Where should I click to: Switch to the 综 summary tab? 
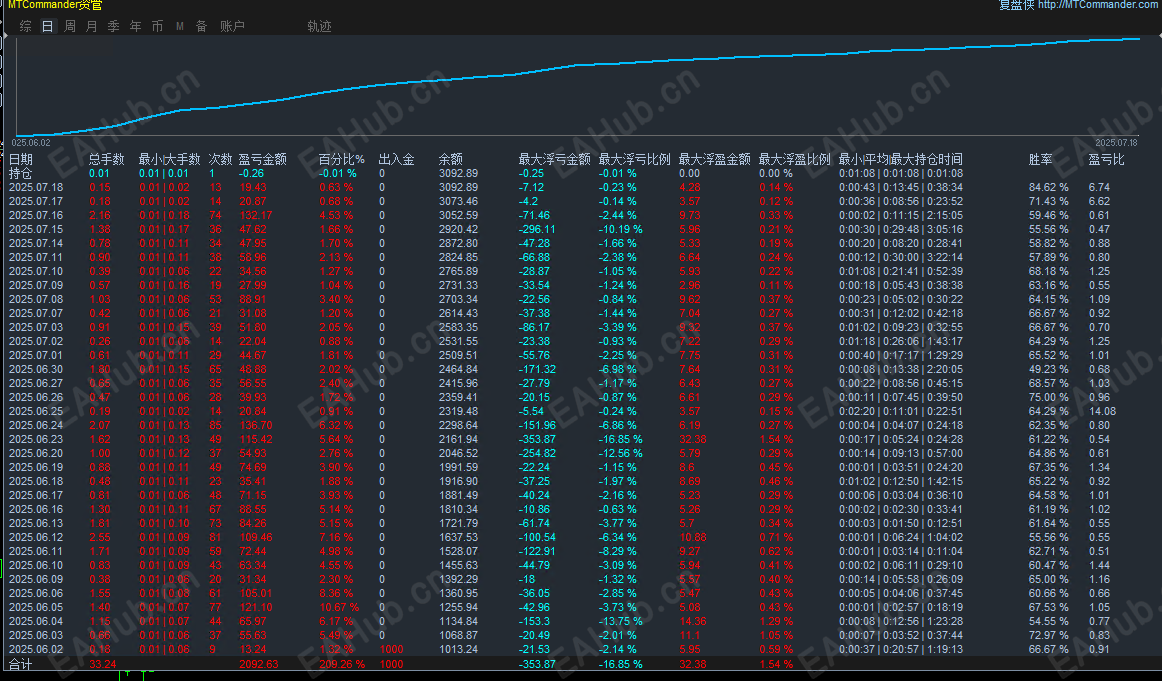(26, 26)
